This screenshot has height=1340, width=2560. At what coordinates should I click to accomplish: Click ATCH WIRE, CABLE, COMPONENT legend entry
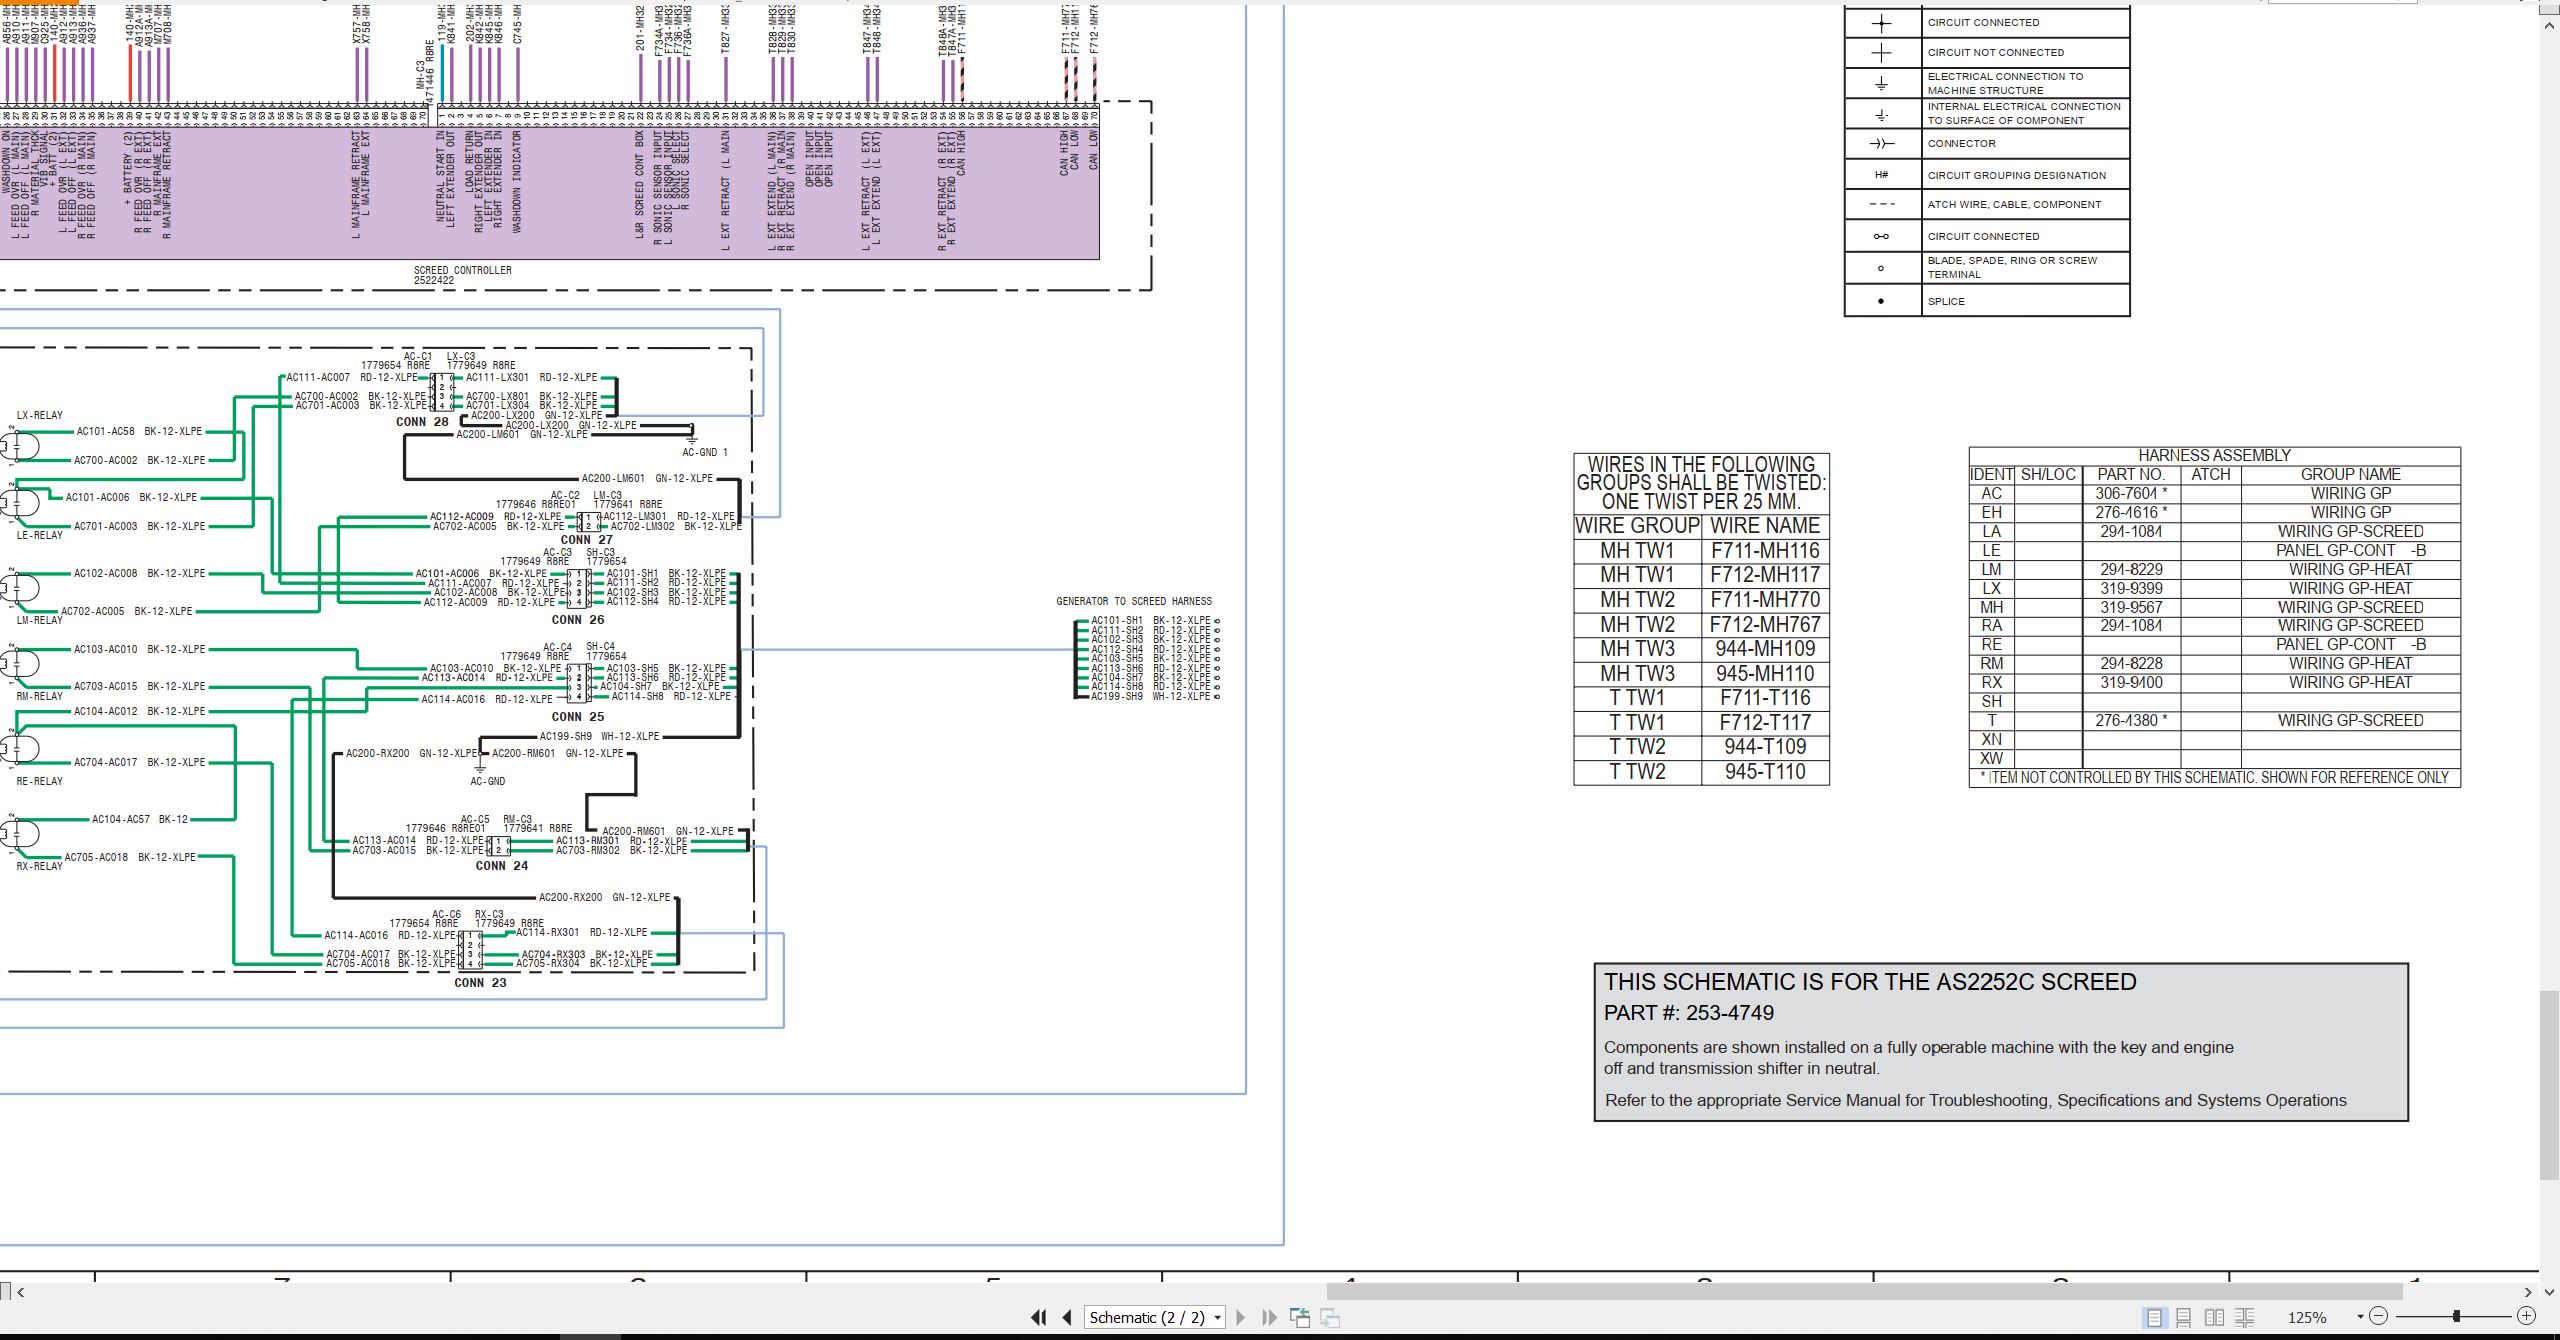click(x=2014, y=204)
